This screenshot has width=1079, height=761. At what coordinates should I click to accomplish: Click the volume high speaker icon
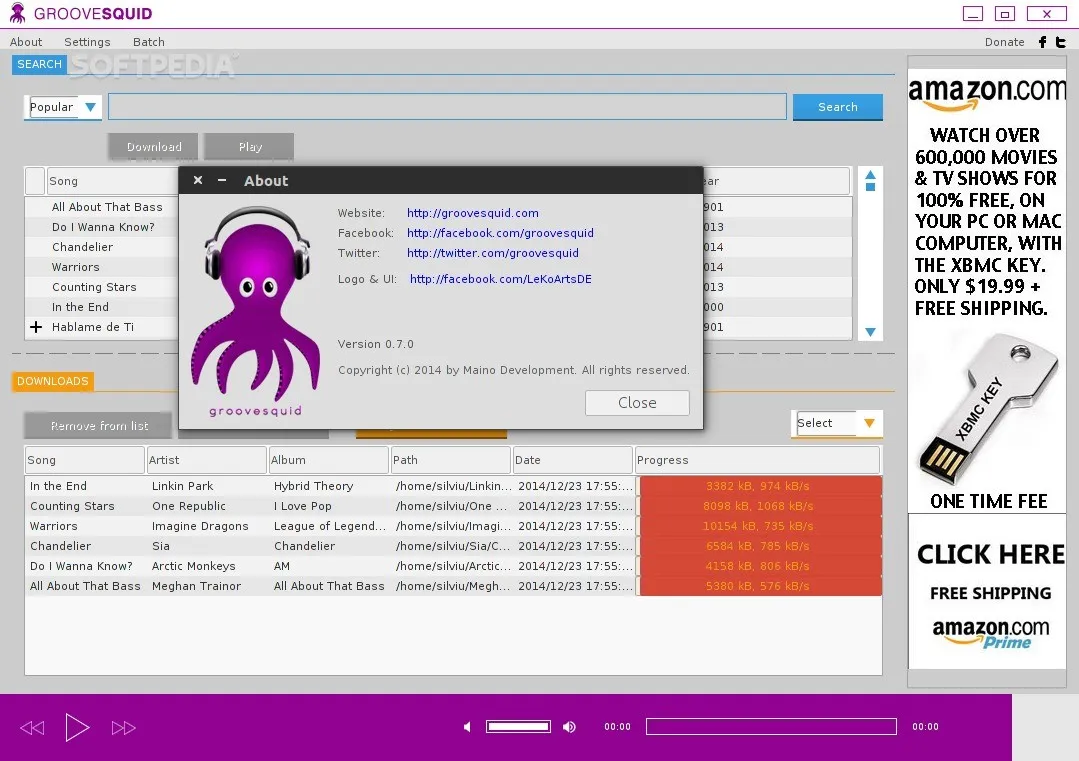click(x=569, y=727)
